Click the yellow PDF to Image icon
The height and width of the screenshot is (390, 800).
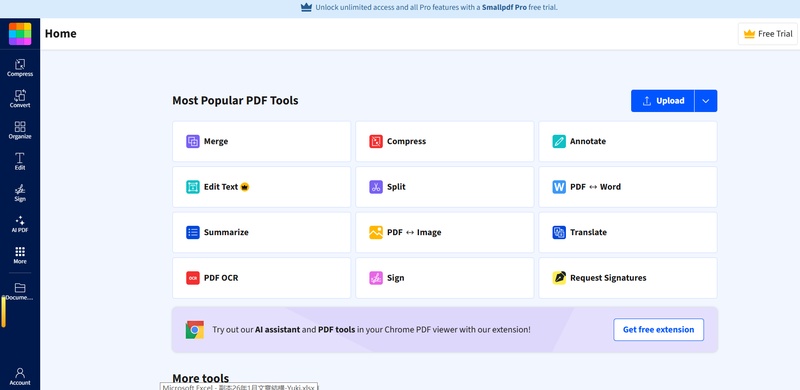376,232
